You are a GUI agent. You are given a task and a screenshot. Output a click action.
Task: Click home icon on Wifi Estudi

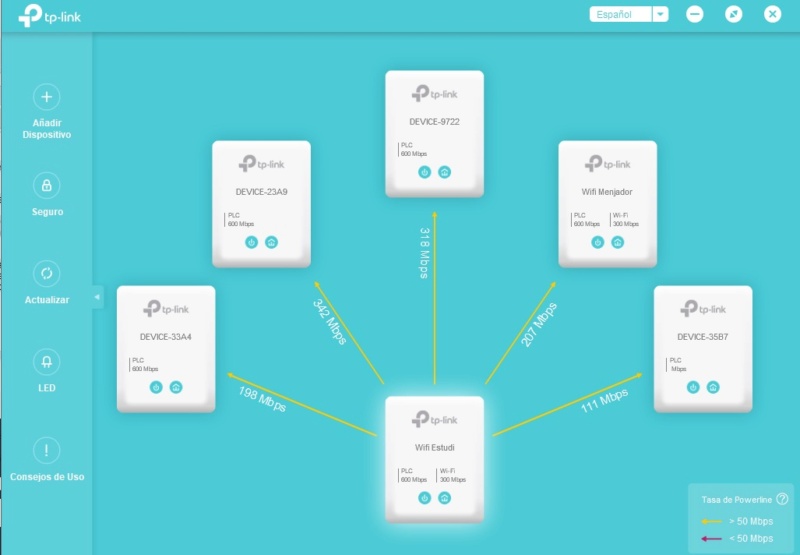tap(444, 498)
